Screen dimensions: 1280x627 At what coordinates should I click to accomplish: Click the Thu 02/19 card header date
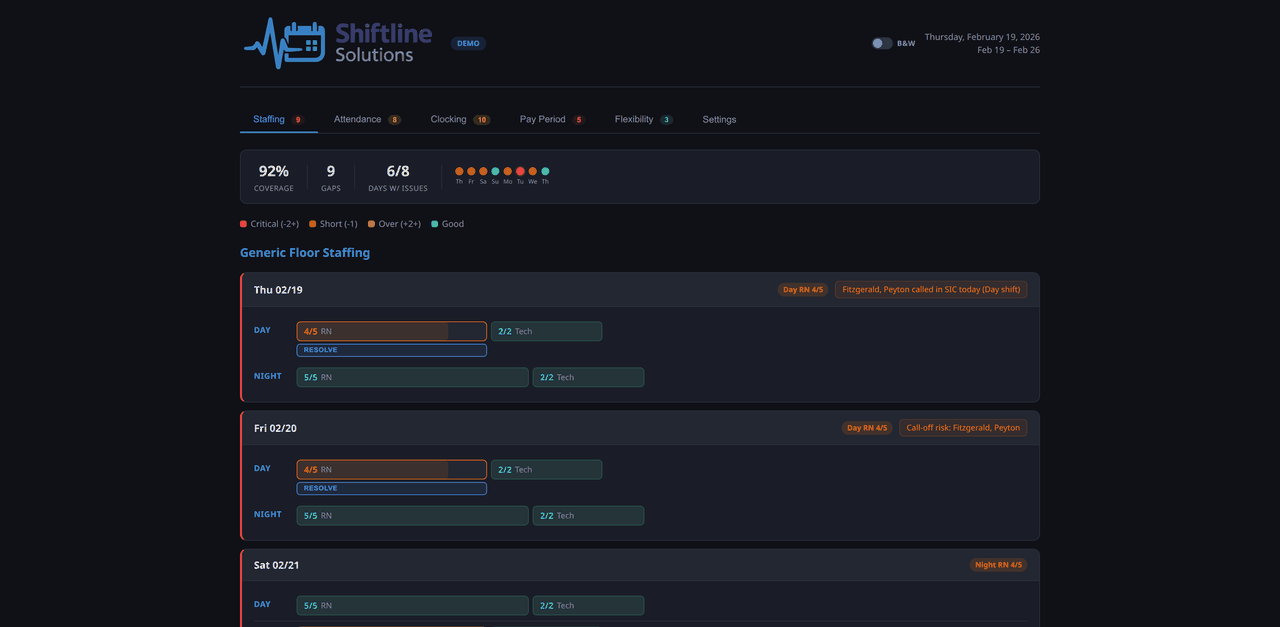pyautogui.click(x=278, y=290)
